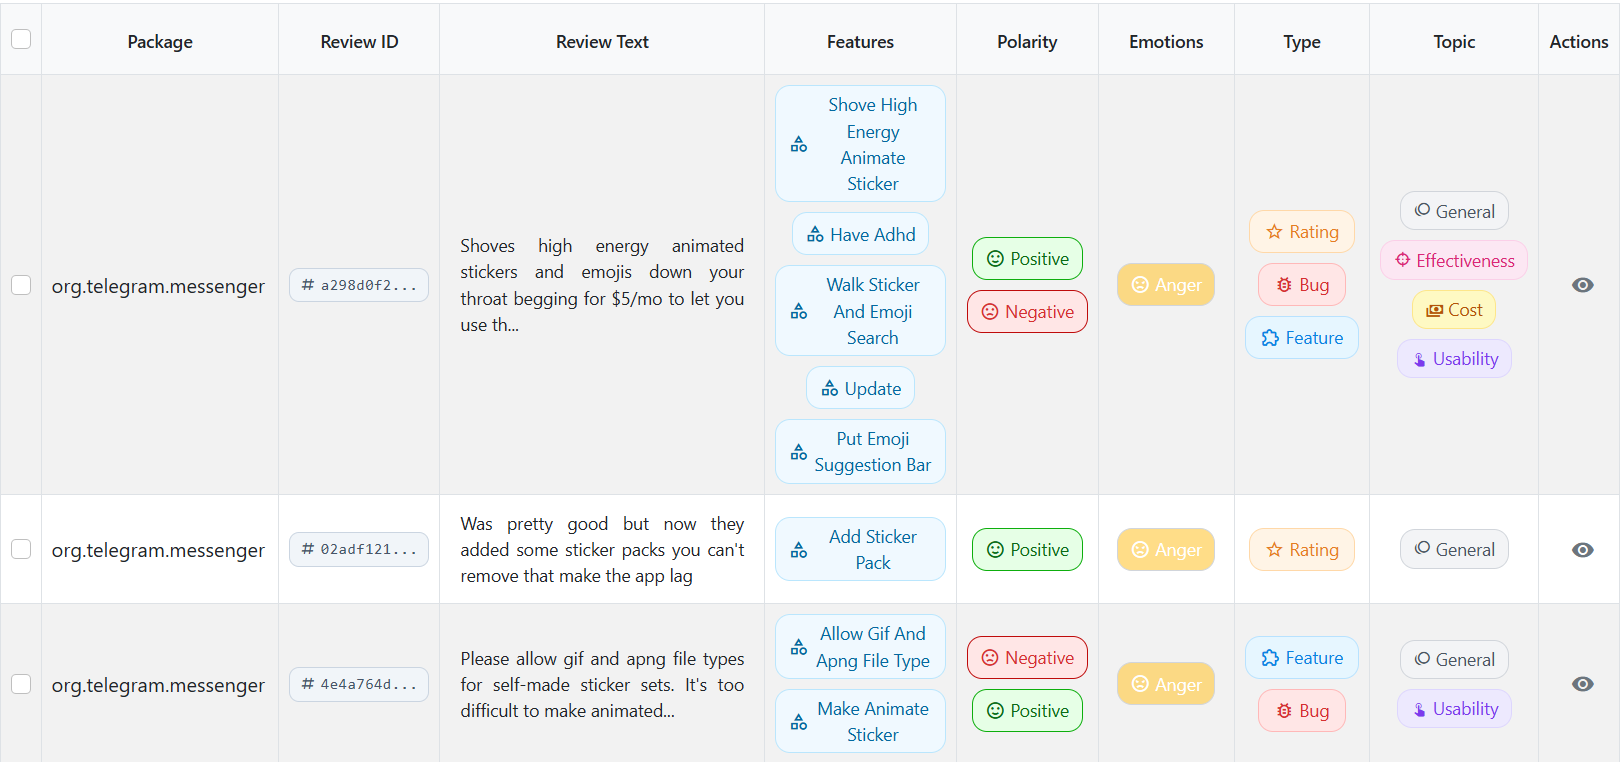Select the Cost topic tag

[1454, 310]
